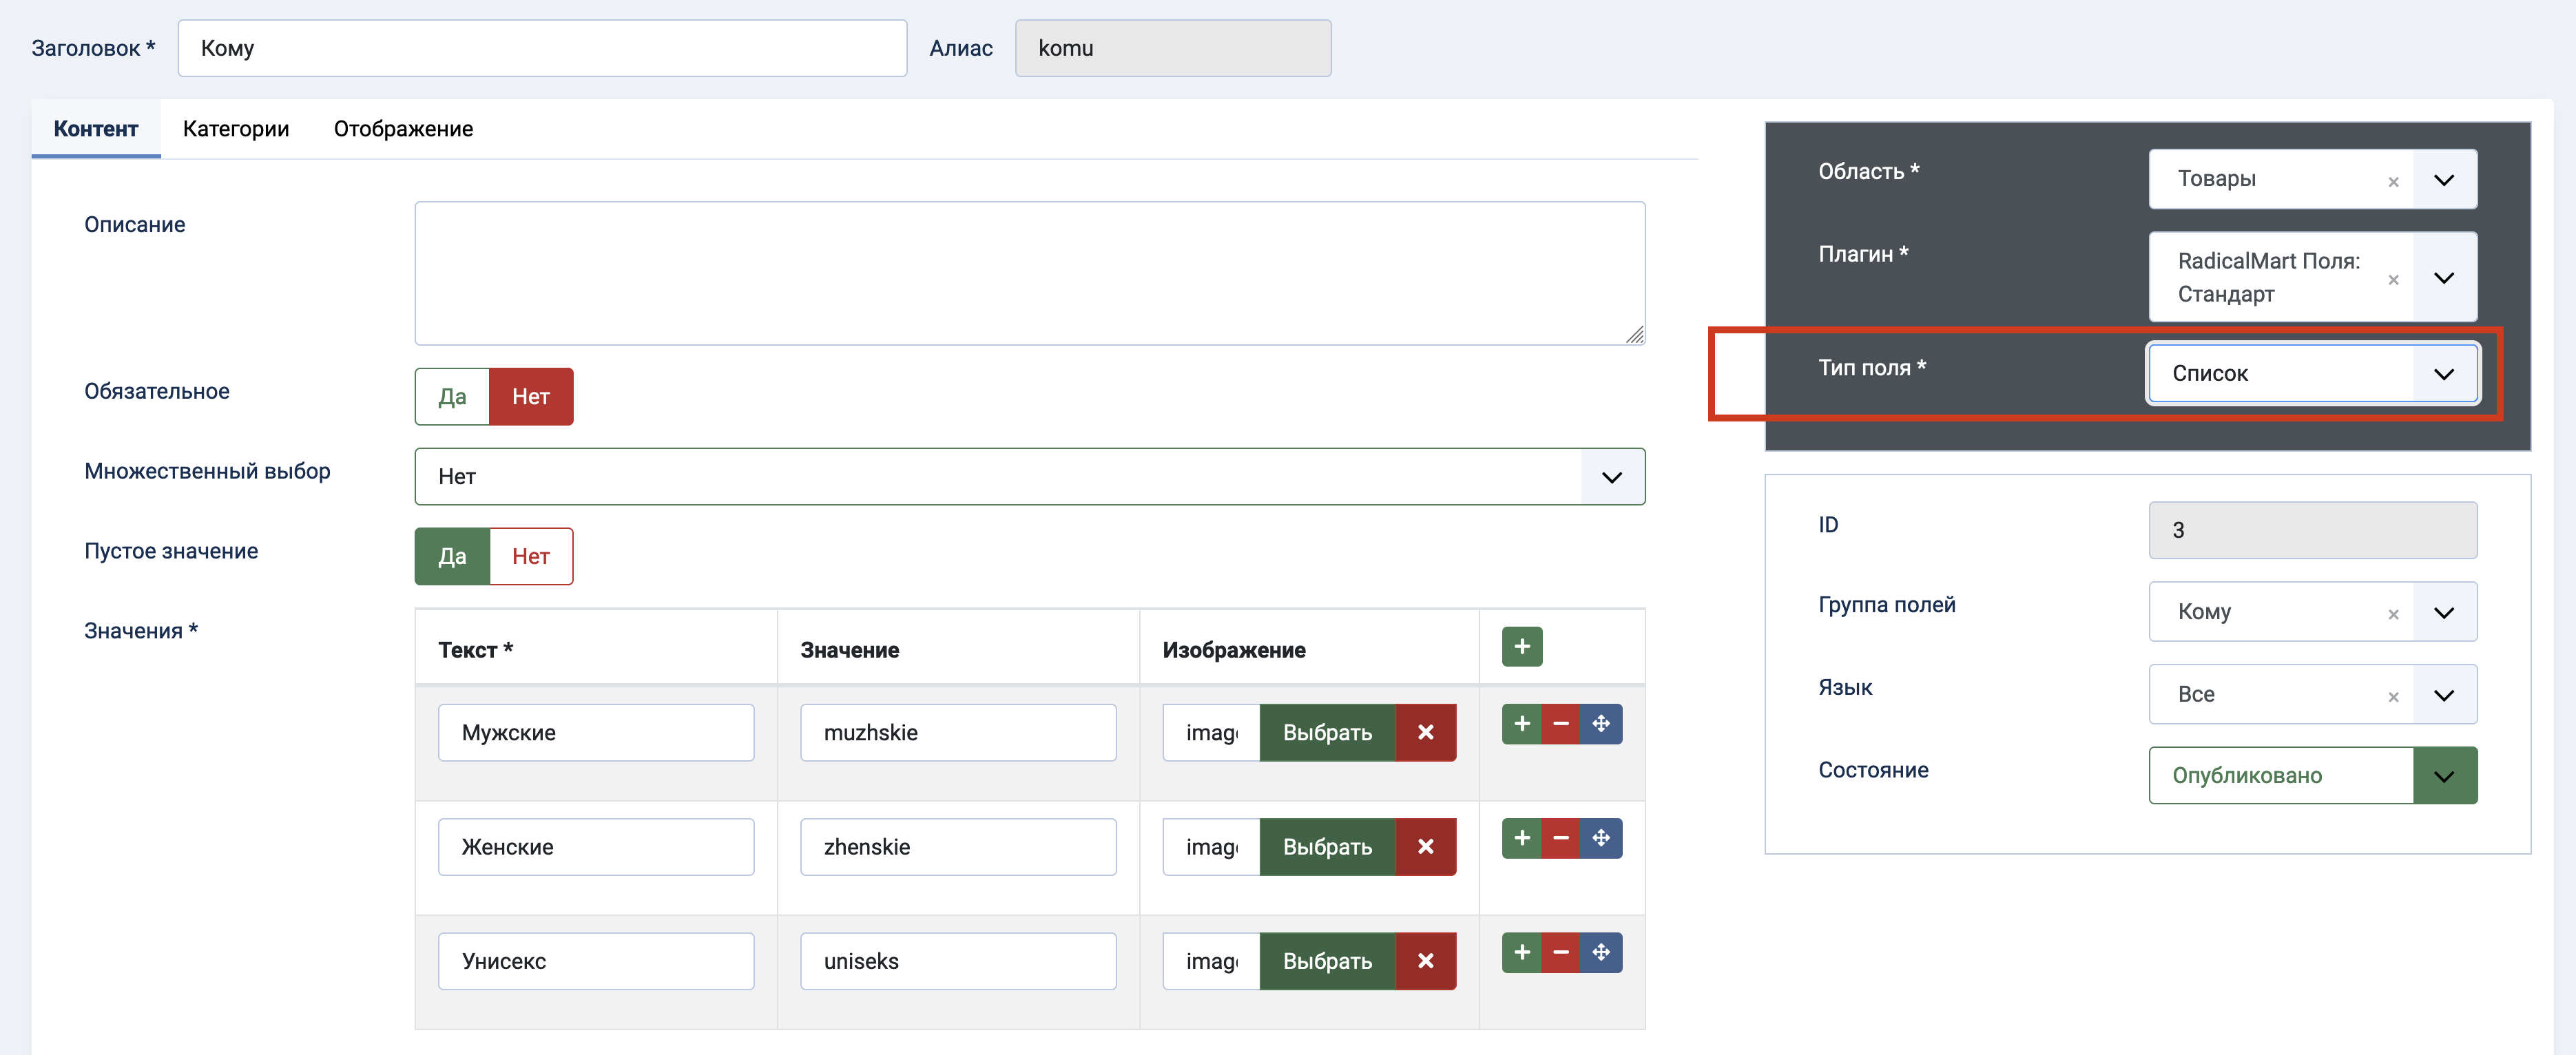
Task: Remove the Мужские row with minus icon
Action: (1560, 724)
